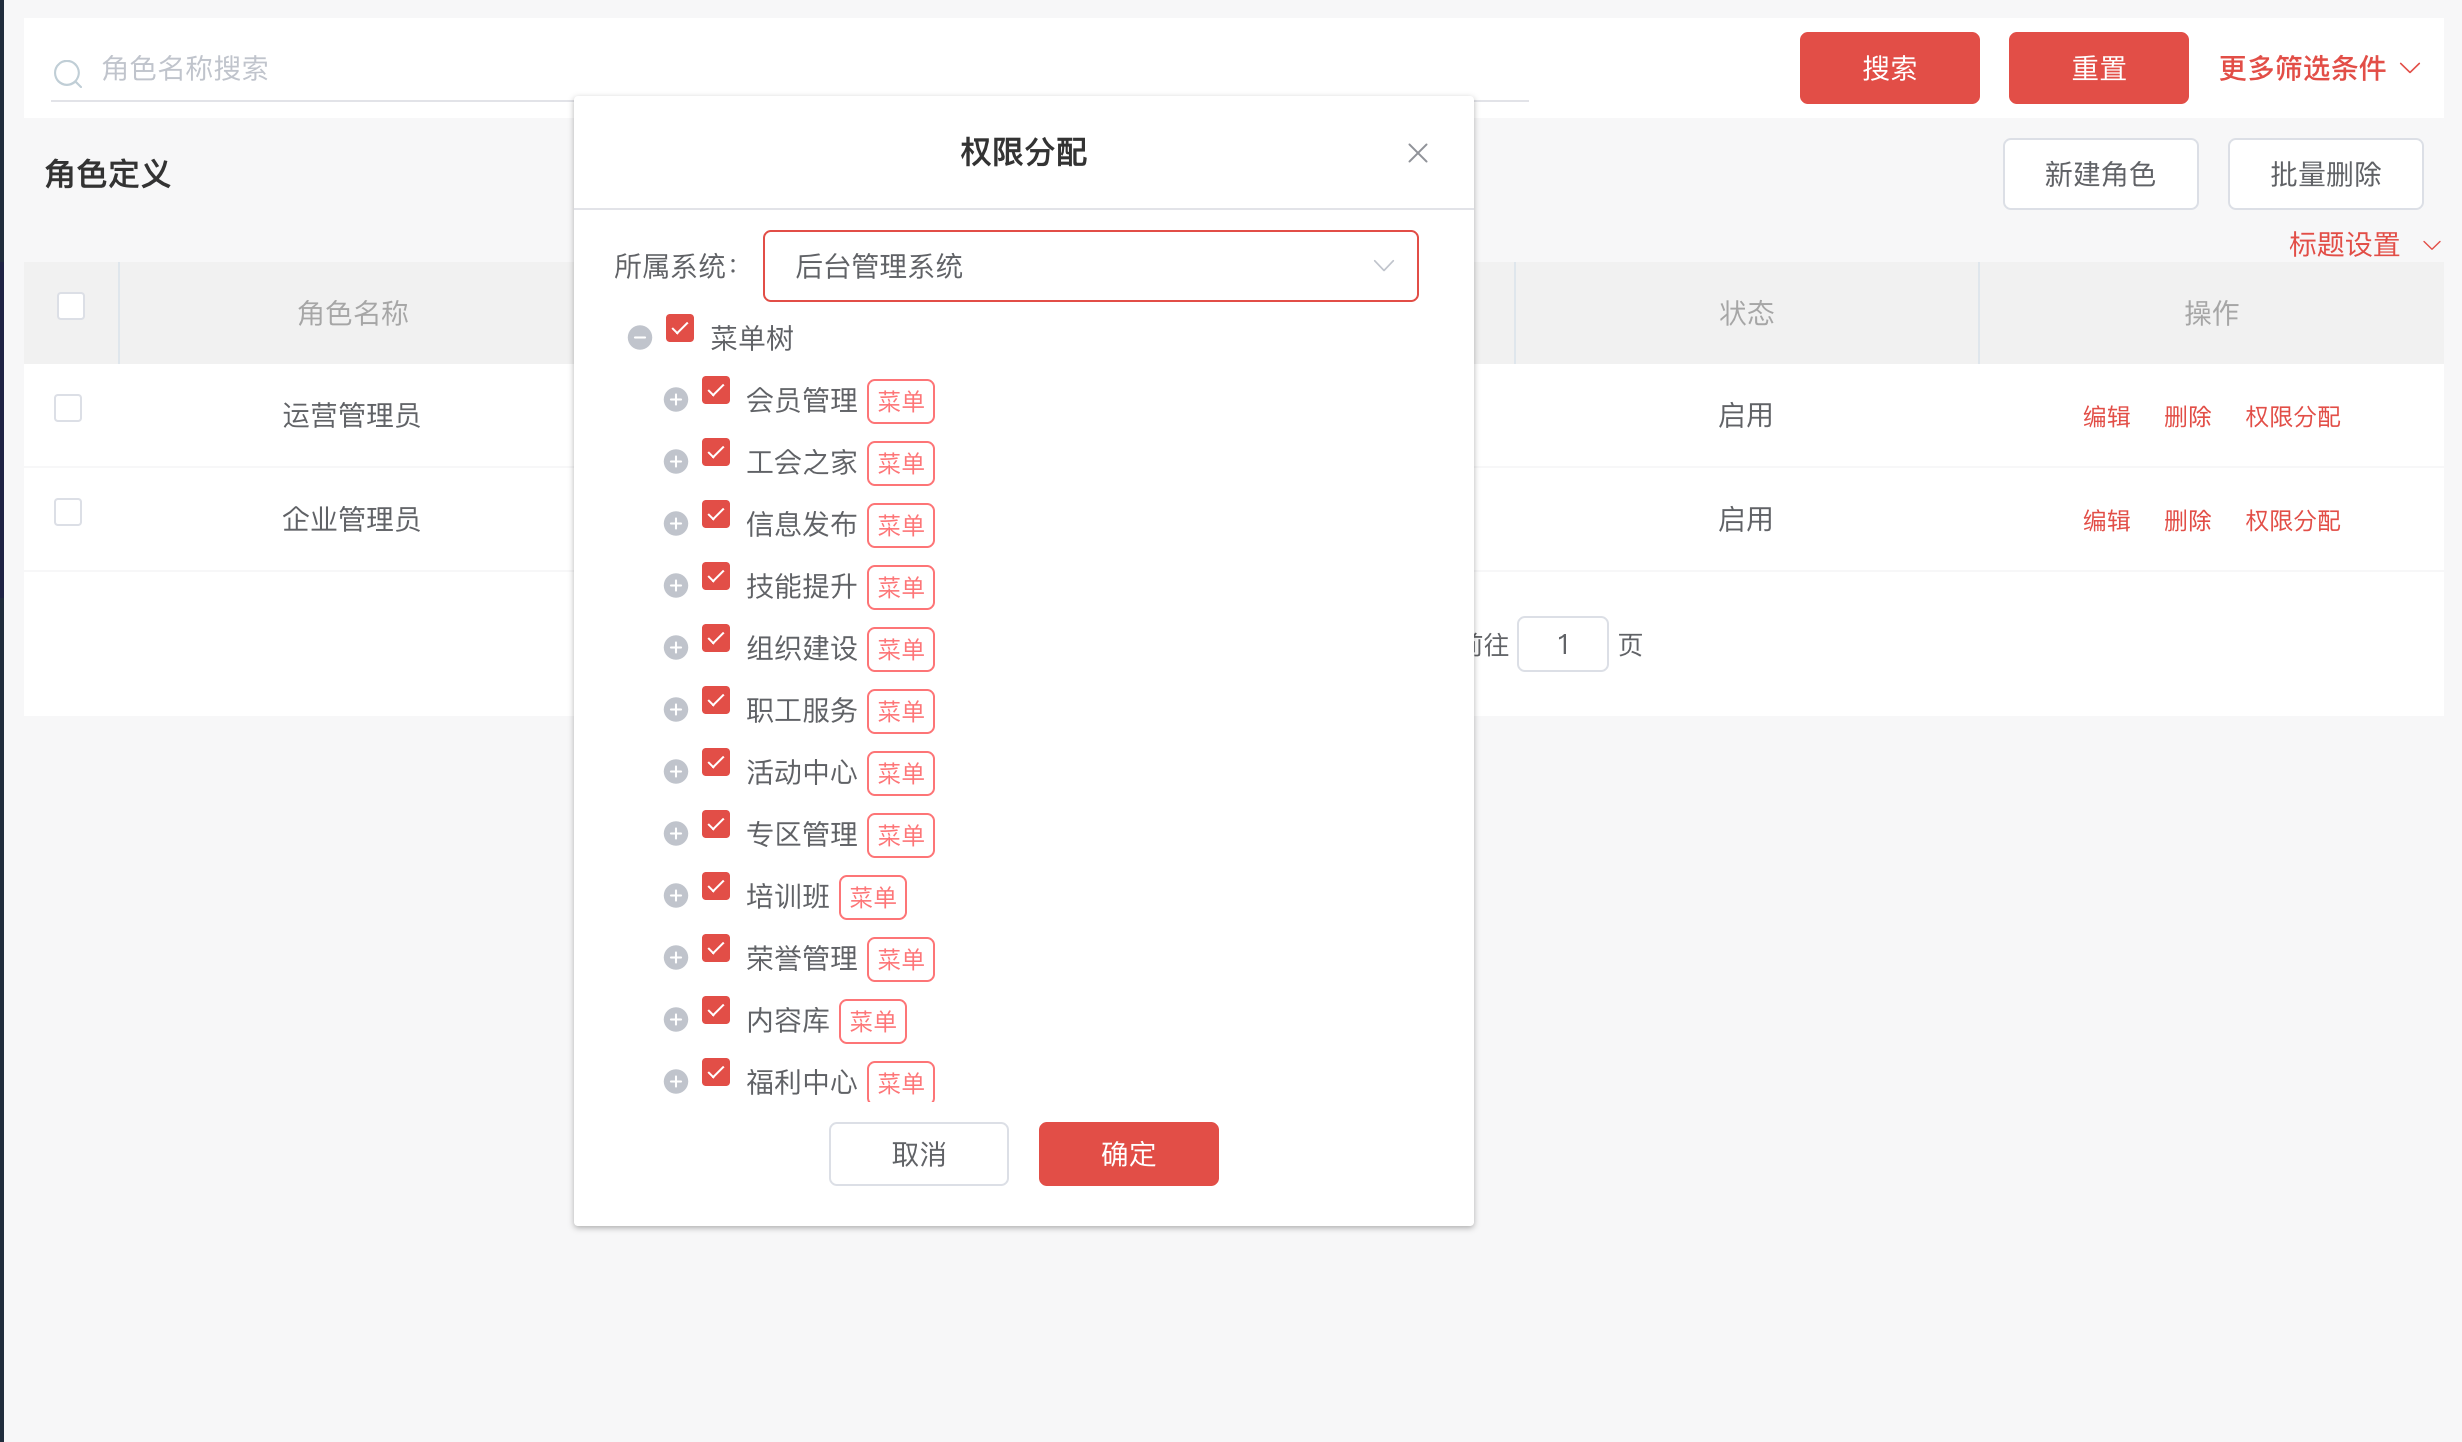Viewport: 2462px width, 1442px height.
Task: Select the 会员管理 tree label
Action: [801, 400]
